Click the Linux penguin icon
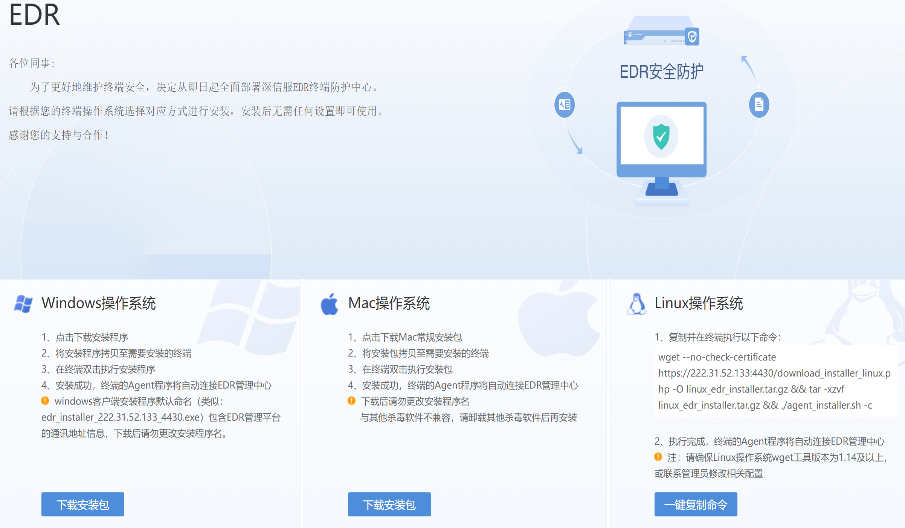This screenshot has height=528, width=905. (x=635, y=304)
